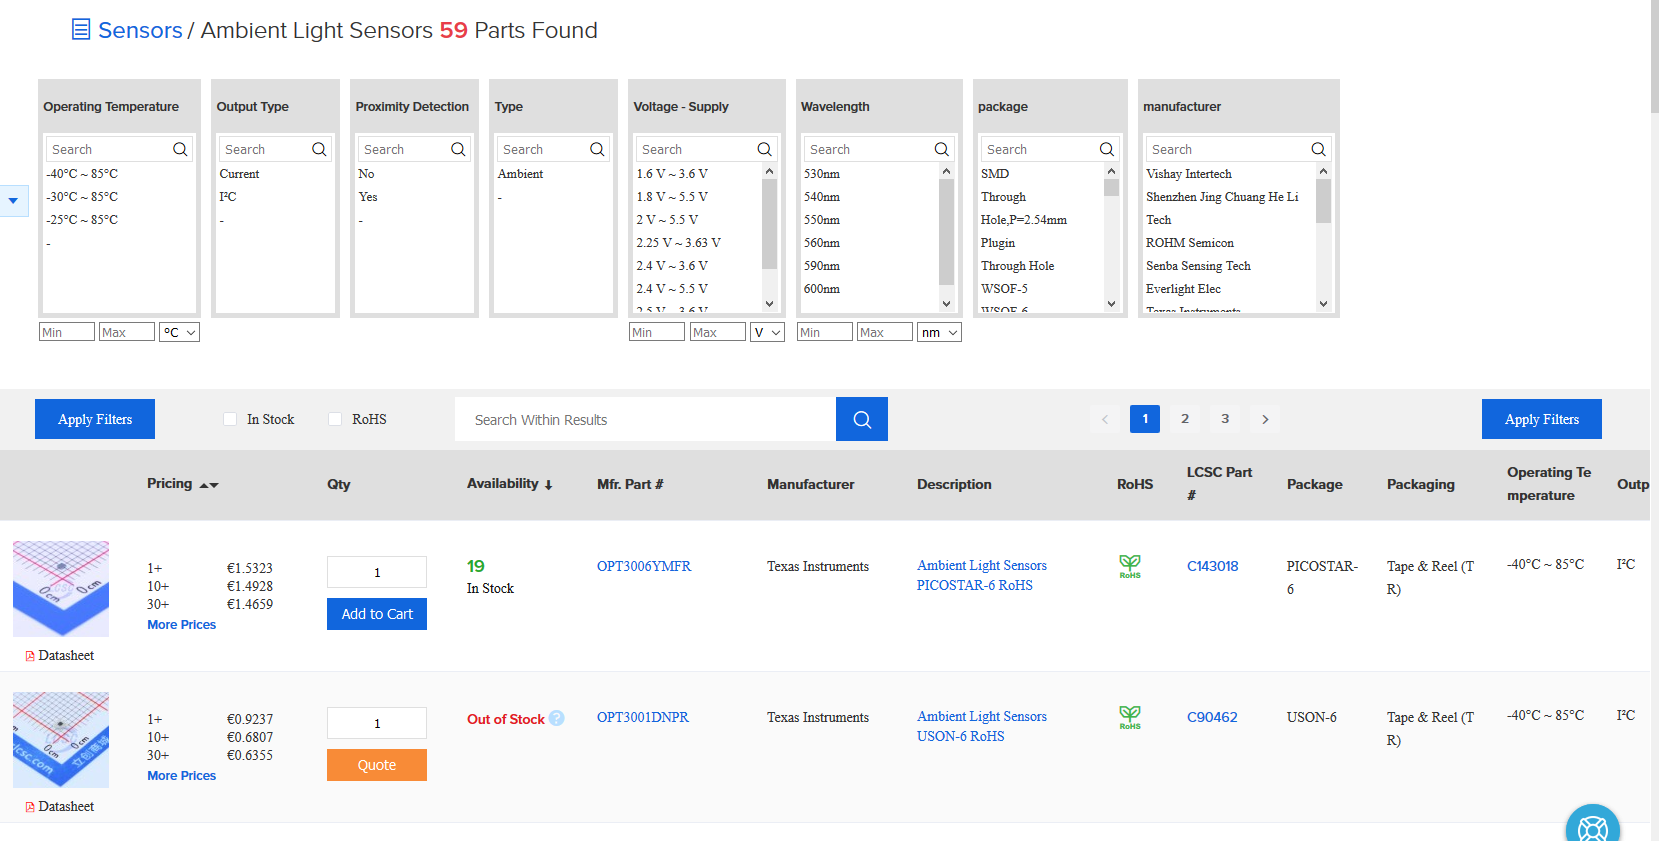Viewport: 1659px width, 841px height.
Task: Click the Operating Temperature Min field
Action: point(67,332)
